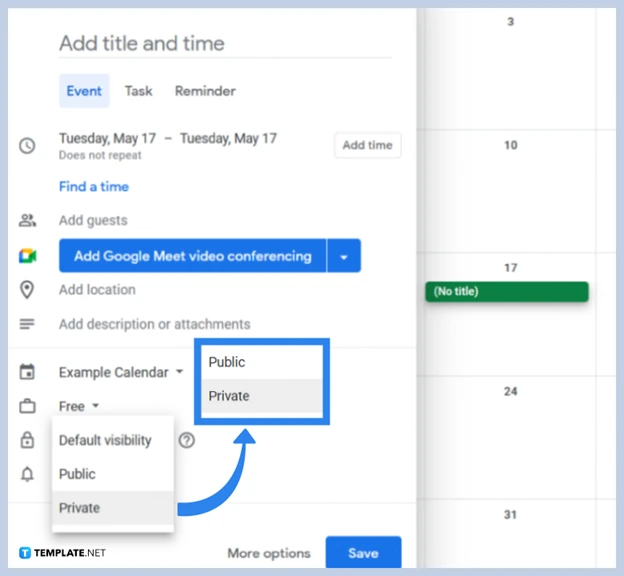Select day 31 in the calendar
The image size is (624, 576).
[511, 515]
